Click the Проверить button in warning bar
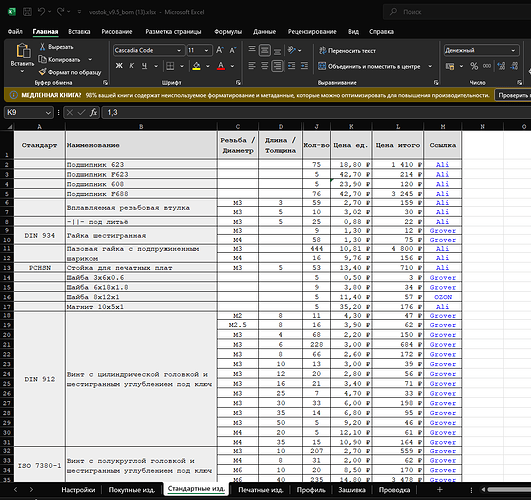This screenshot has height=500, width=531. pyautogui.click(x=513, y=95)
